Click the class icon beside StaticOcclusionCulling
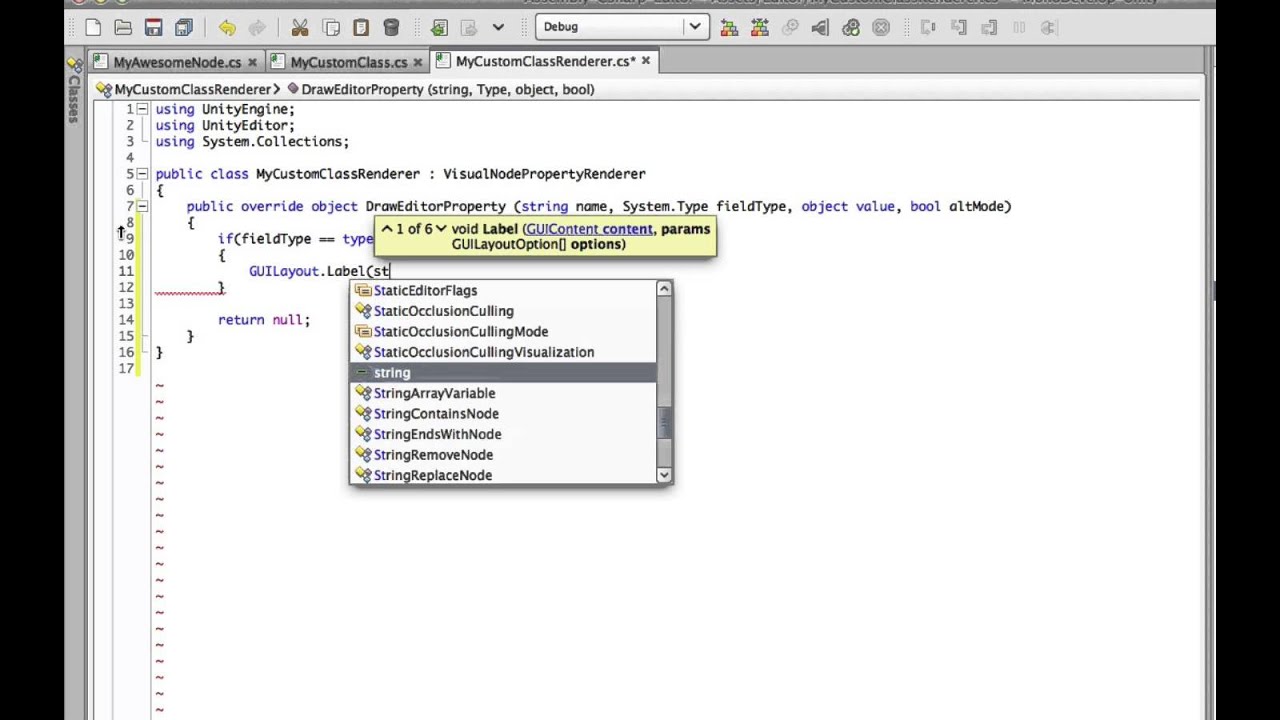This screenshot has width=1280, height=720. [363, 311]
